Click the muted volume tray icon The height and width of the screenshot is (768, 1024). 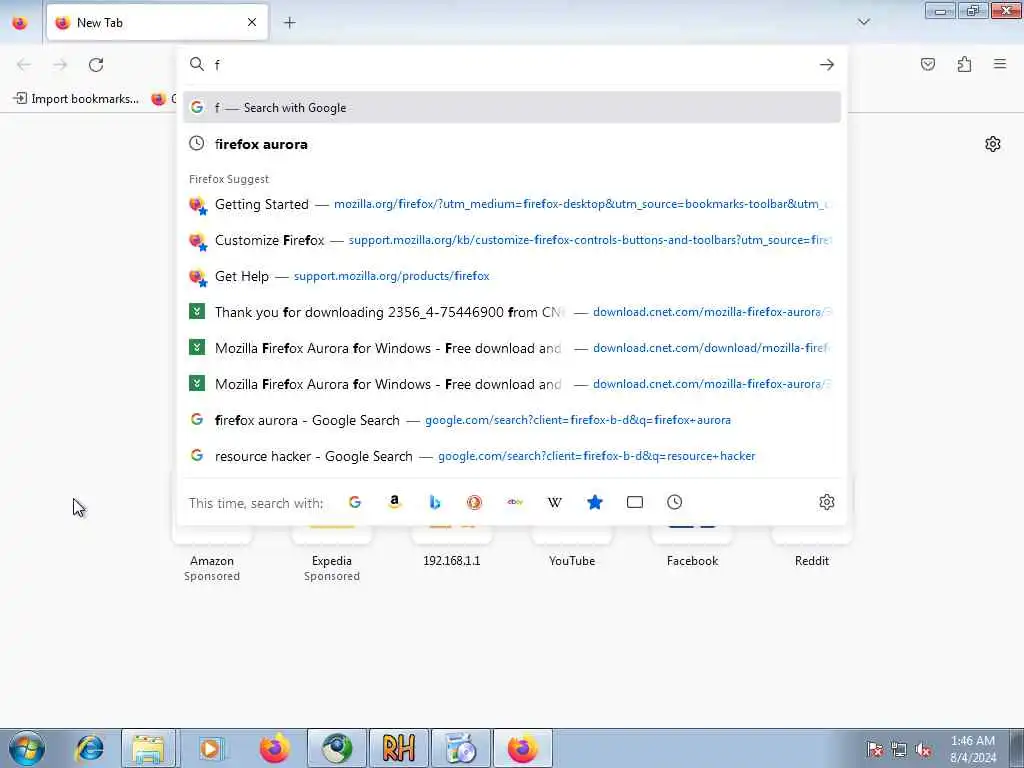(x=923, y=750)
